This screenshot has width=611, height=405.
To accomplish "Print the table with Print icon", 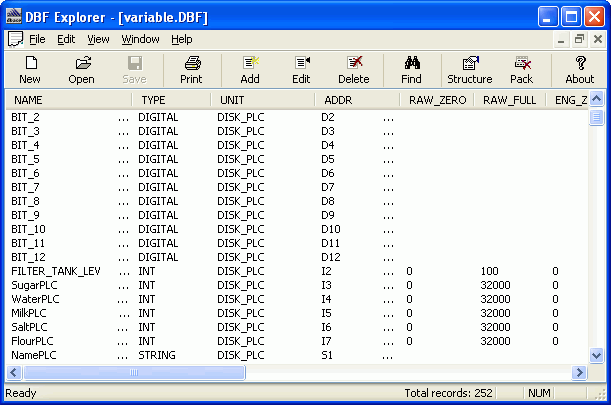I will [x=191, y=70].
